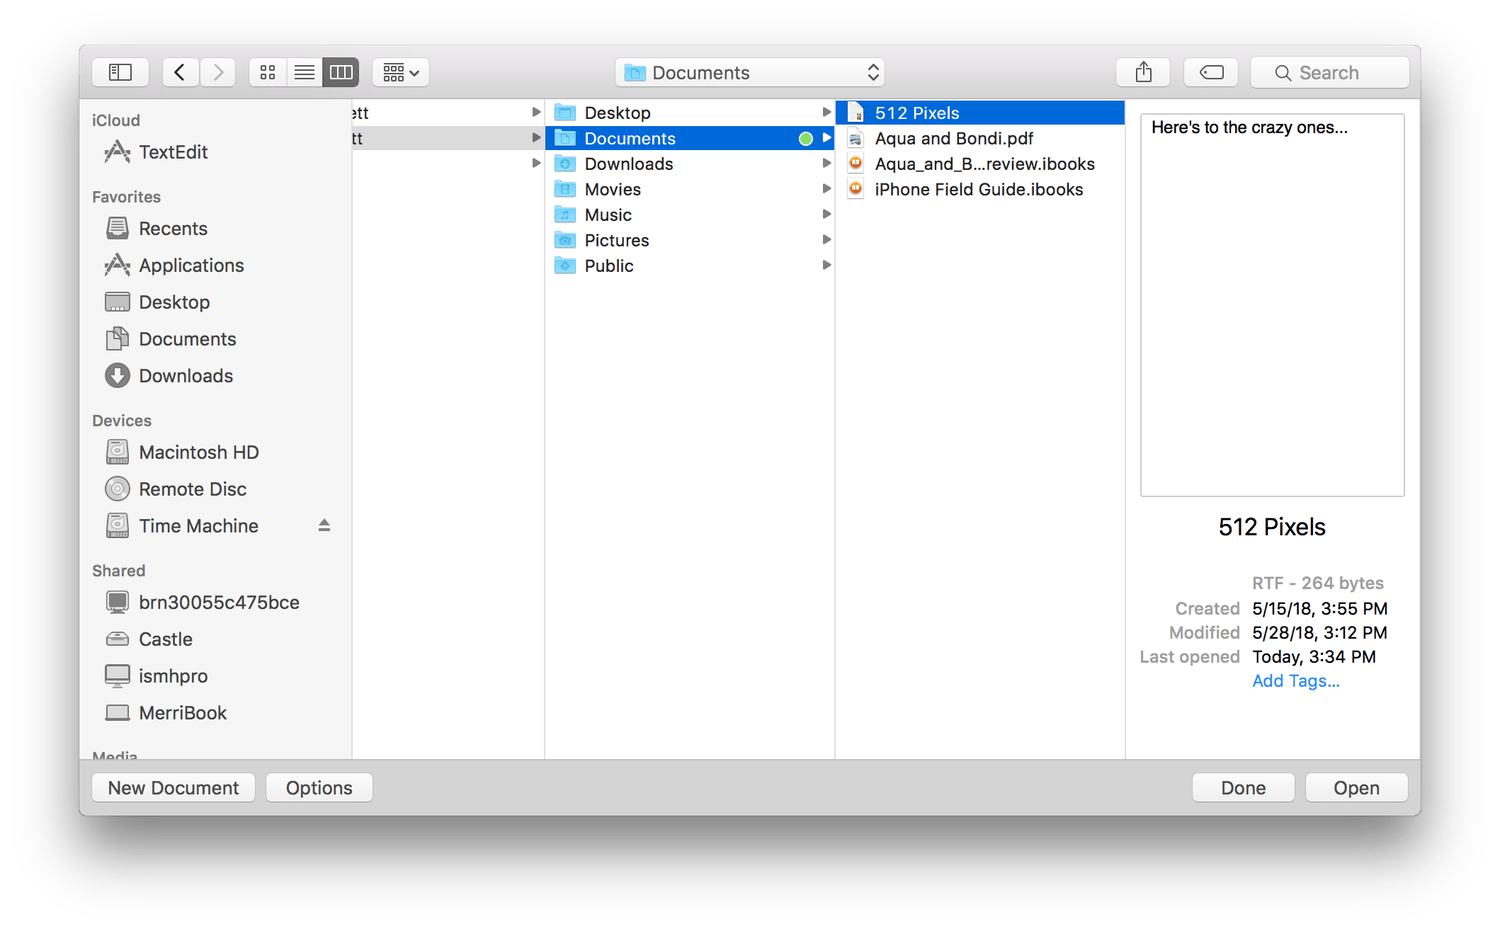
Task: Click the Options button
Action: (x=319, y=788)
